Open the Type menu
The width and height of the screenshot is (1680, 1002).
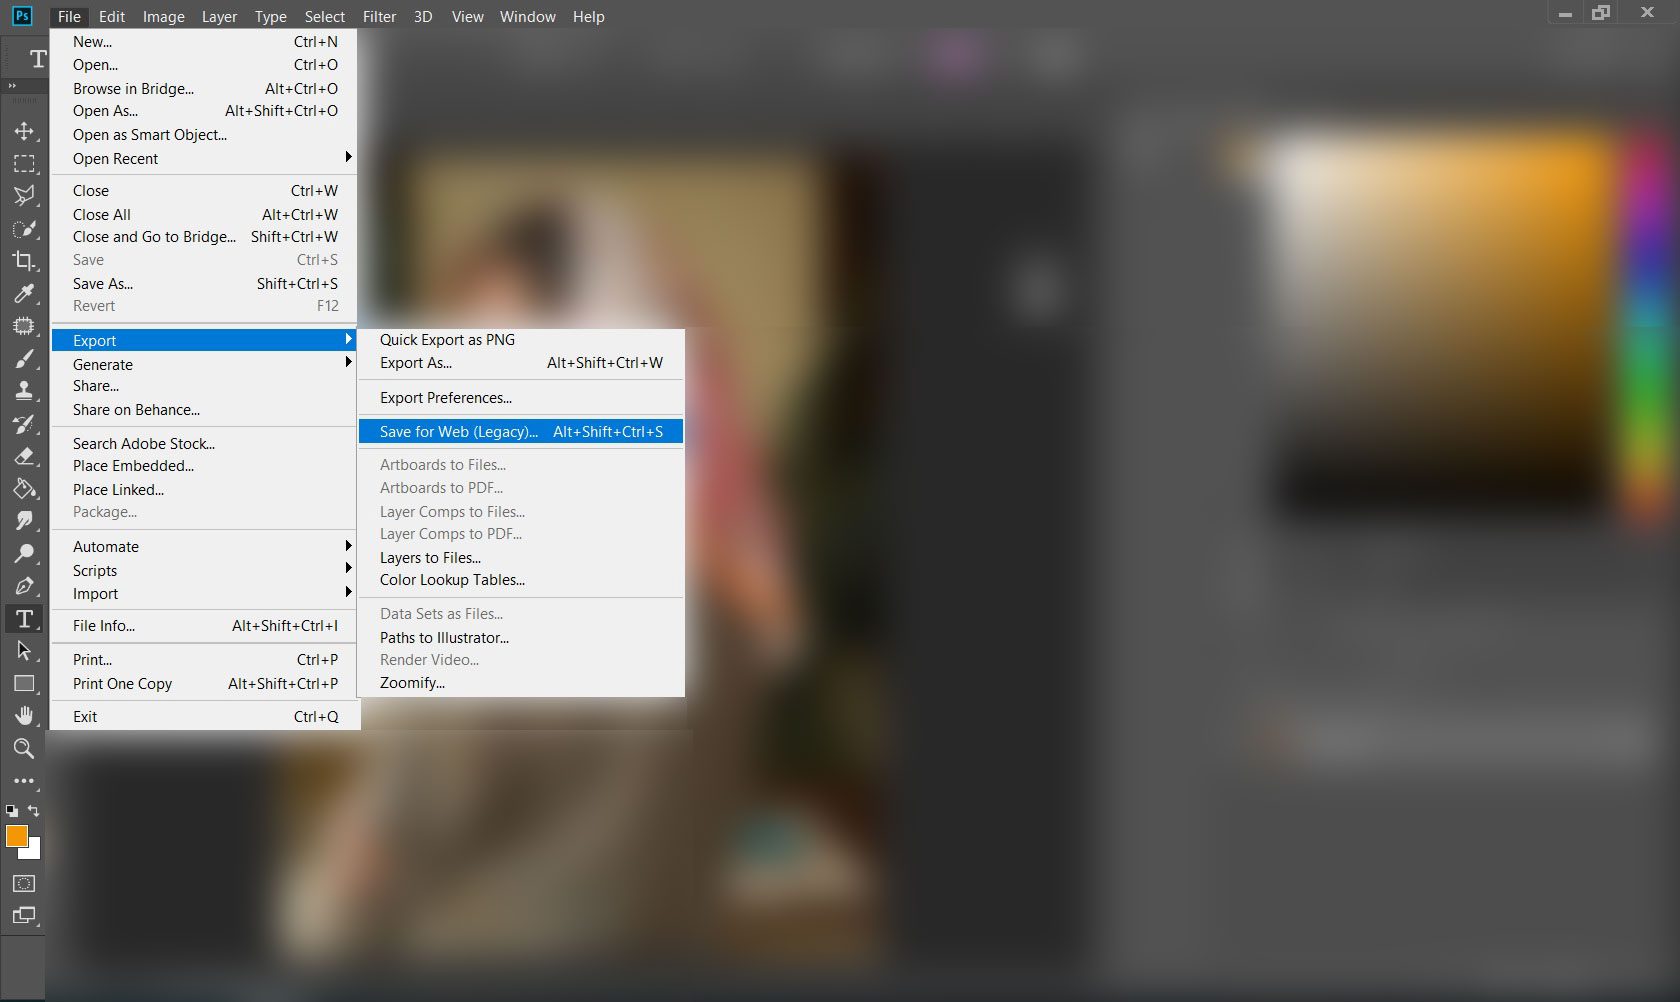(270, 16)
